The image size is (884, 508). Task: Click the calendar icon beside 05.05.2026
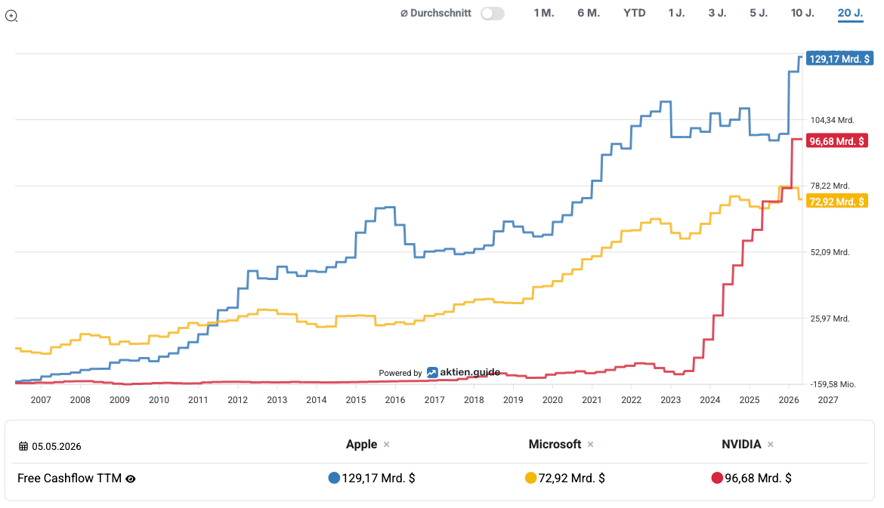[23, 447]
